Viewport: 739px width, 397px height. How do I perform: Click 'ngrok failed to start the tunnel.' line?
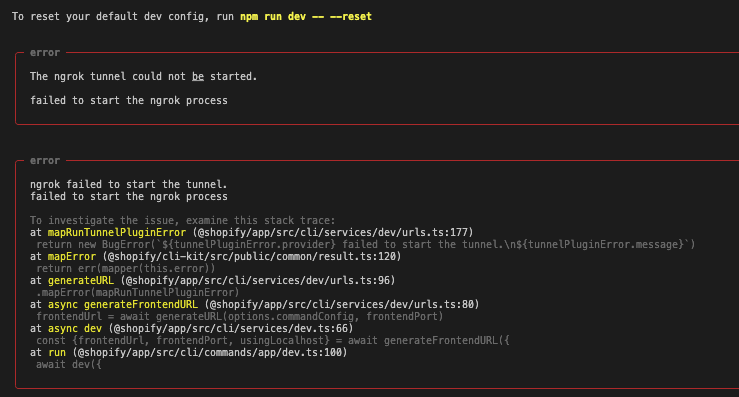pos(129,184)
